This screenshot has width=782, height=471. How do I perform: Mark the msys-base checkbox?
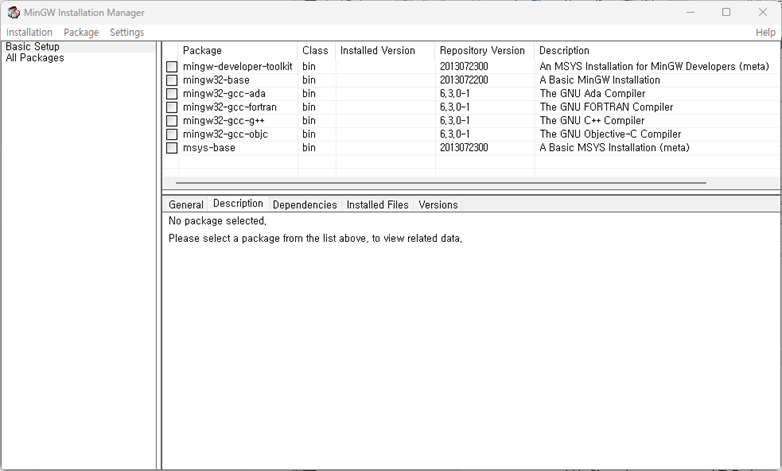[172, 148]
